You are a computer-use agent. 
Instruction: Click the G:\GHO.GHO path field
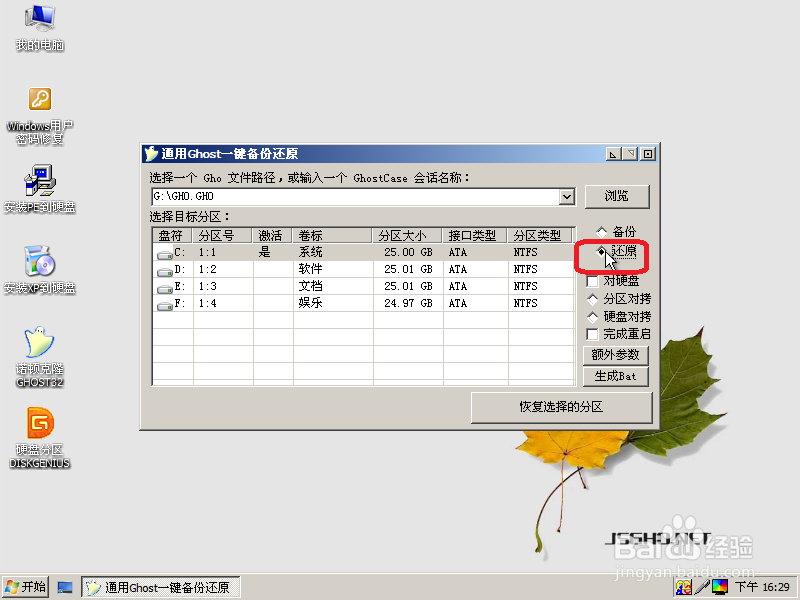tap(355, 196)
